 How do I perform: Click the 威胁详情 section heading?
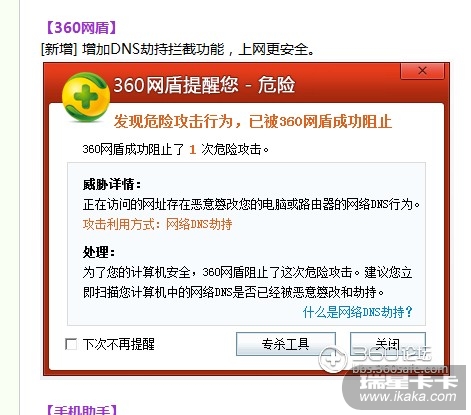pyautogui.click(x=112, y=184)
